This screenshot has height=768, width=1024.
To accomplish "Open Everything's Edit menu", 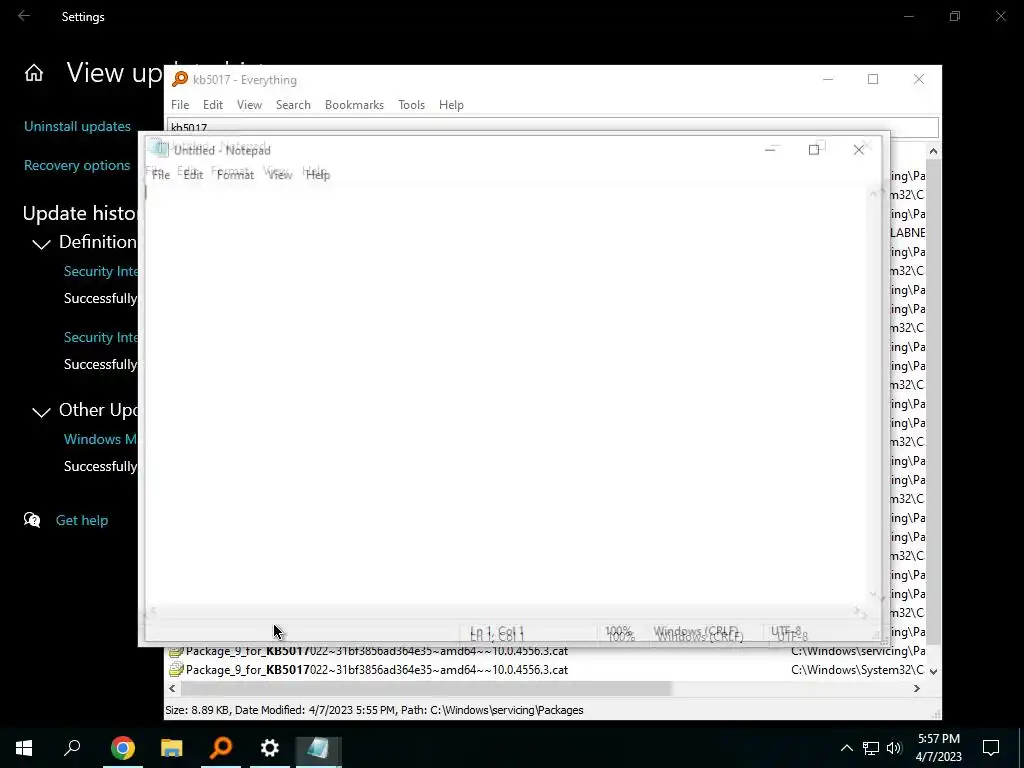I will pyautogui.click(x=212, y=104).
